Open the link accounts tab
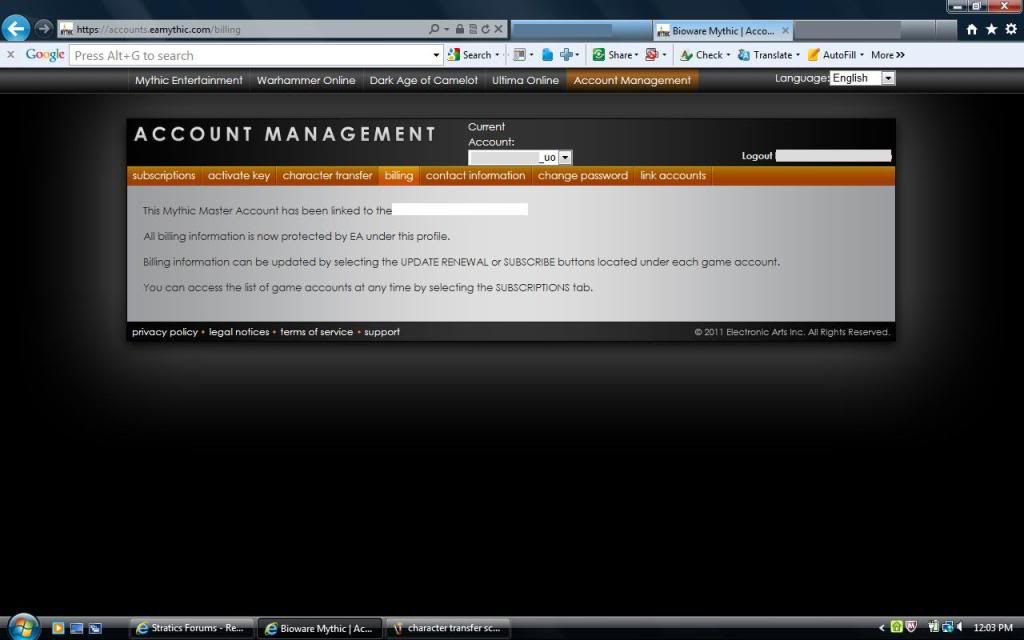 [x=673, y=176]
